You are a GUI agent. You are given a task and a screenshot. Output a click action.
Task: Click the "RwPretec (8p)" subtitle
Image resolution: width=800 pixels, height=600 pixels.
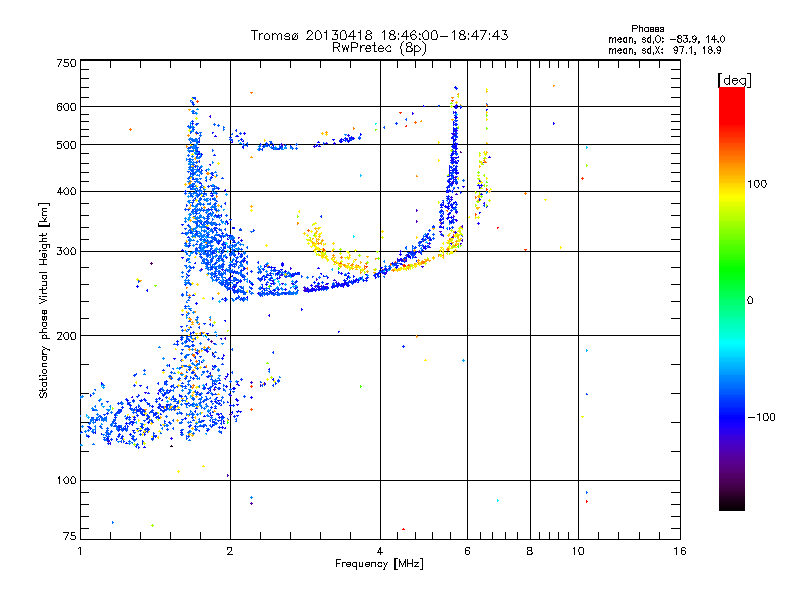click(x=379, y=48)
